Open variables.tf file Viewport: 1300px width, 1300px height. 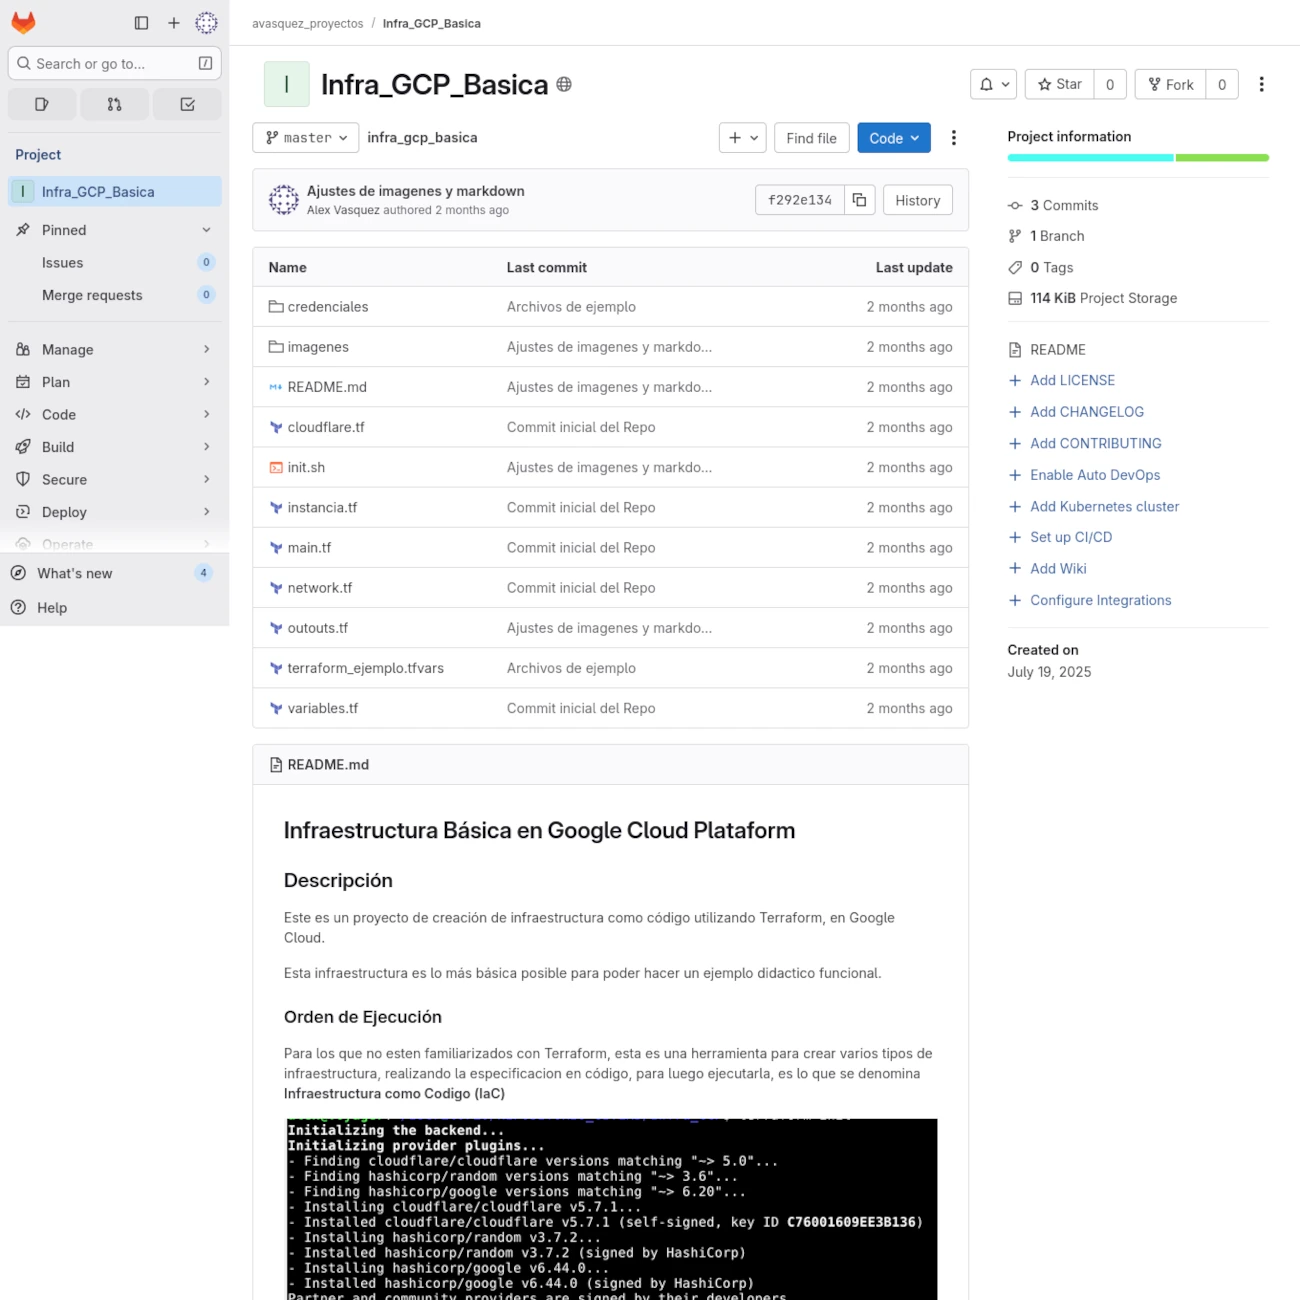click(x=323, y=708)
